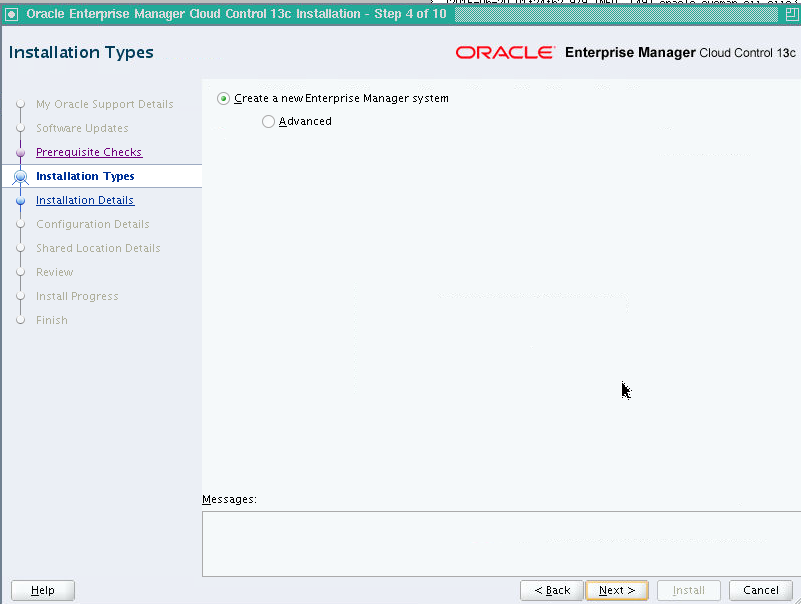Click the Installation Types page heading
This screenshot has height=604, width=801.
[81, 53]
